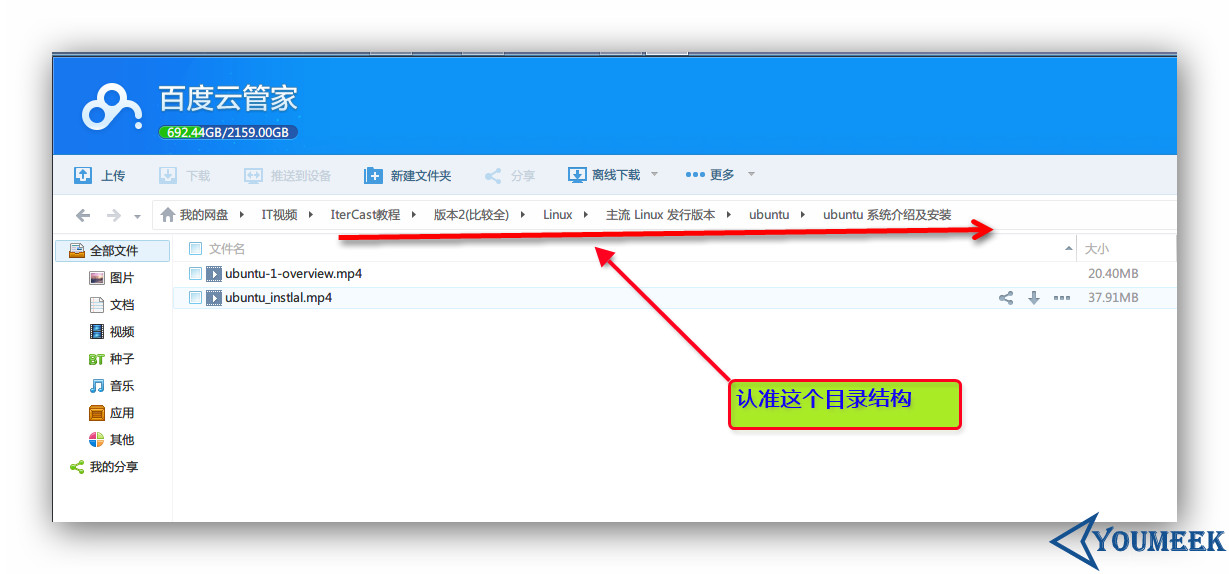Click the storage usage bar 692.44GB/2159.00GB
This screenshot has height=574, width=1229.
[x=228, y=132]
